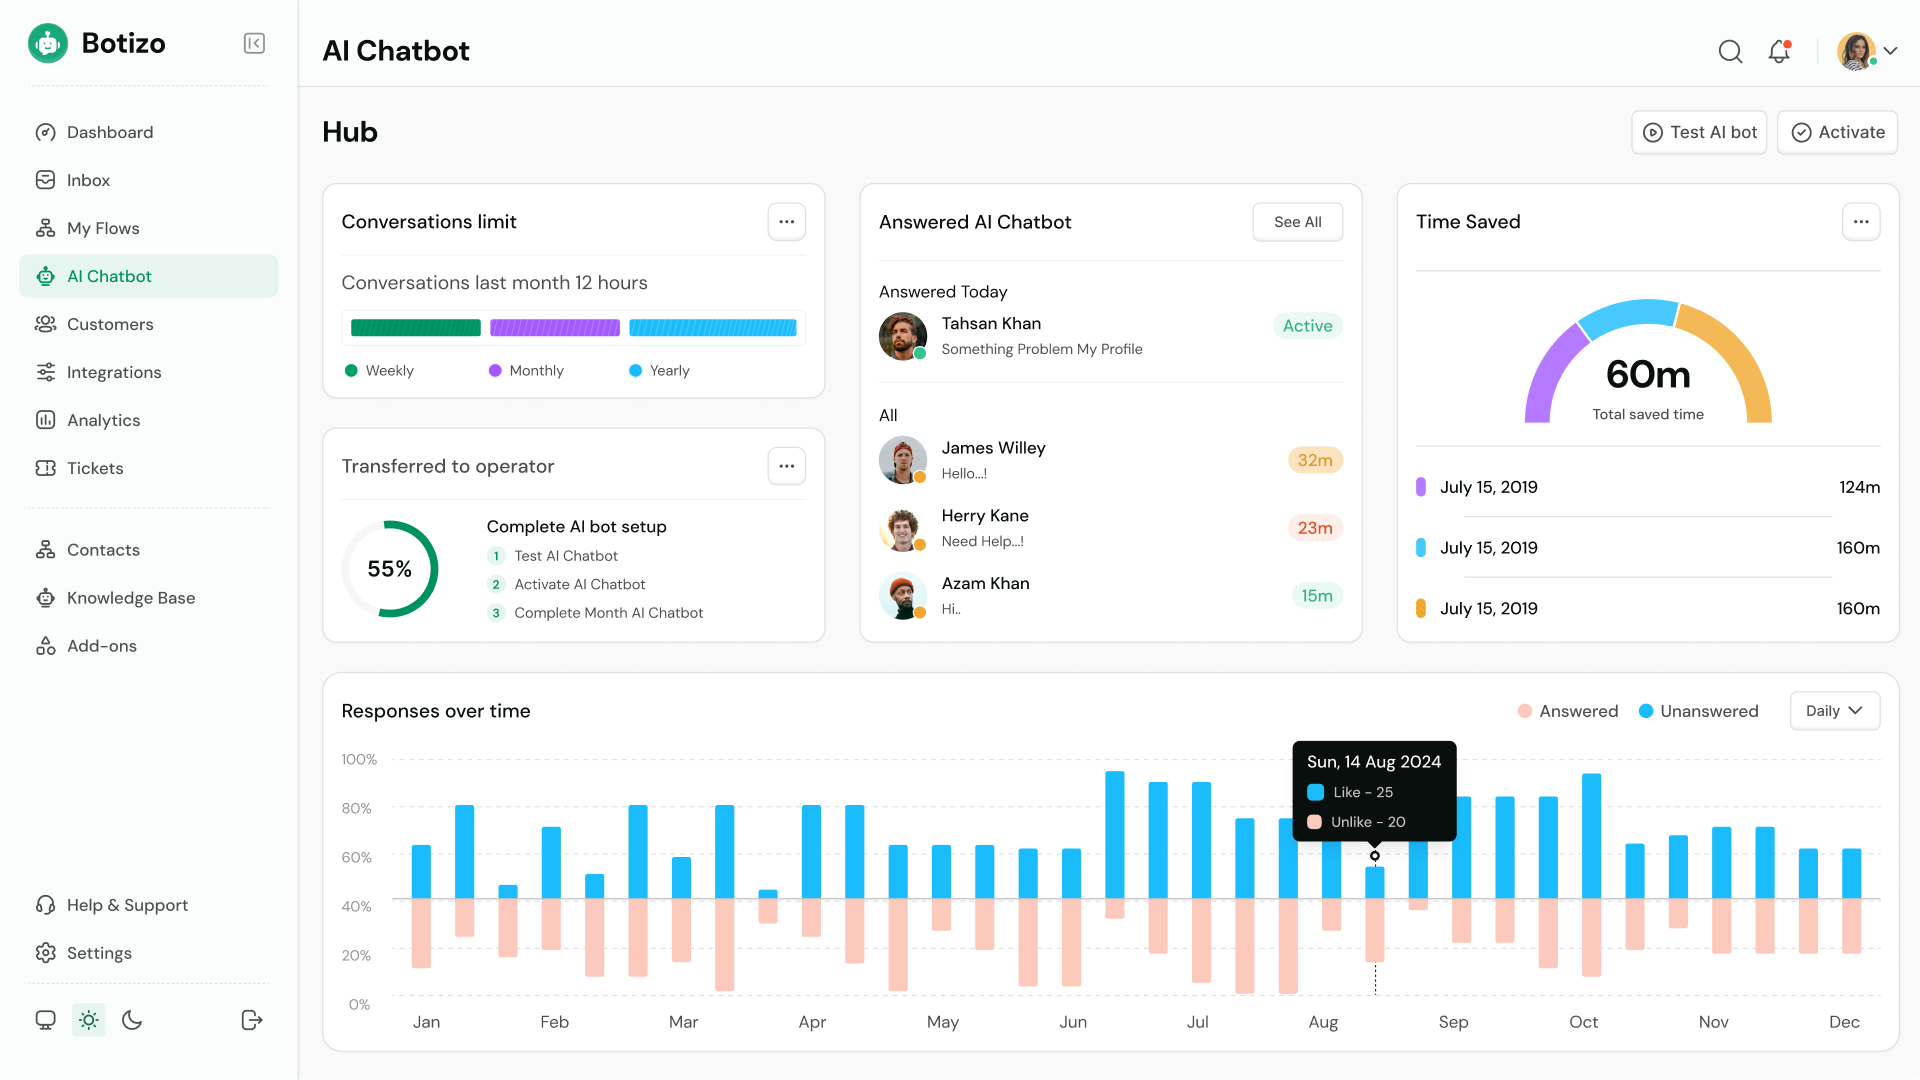Open the Time Saved options menu
Image resolution: width=1920 pixels, height=1080 pixels.
click(1861, 221)
